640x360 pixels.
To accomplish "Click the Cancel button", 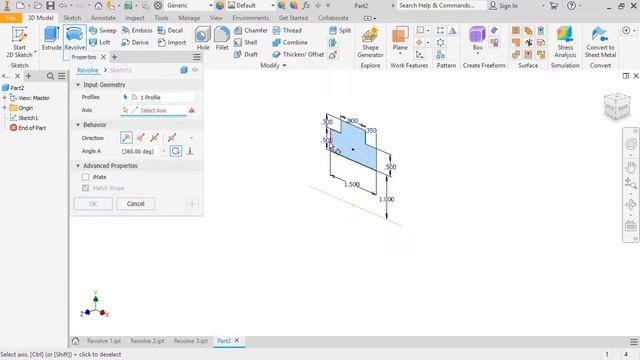I will (x=136, y=204).
